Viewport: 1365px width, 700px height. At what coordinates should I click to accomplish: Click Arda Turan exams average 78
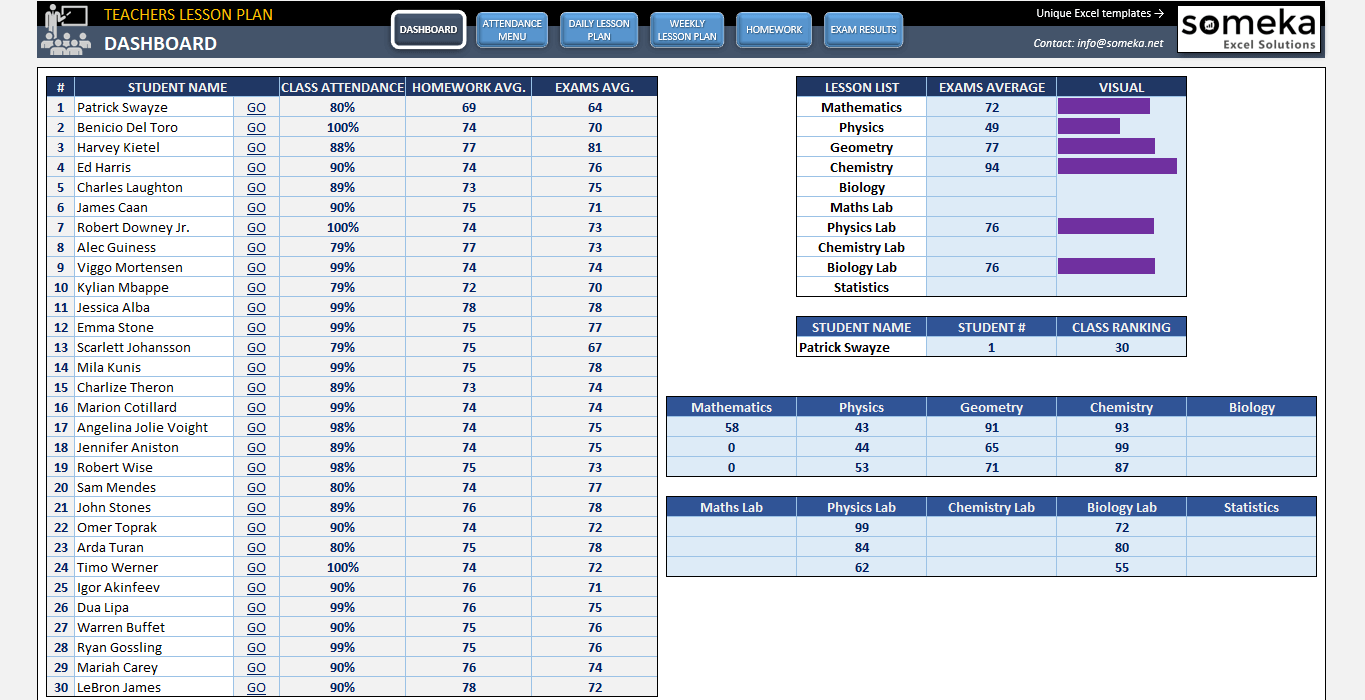[595, 547]
